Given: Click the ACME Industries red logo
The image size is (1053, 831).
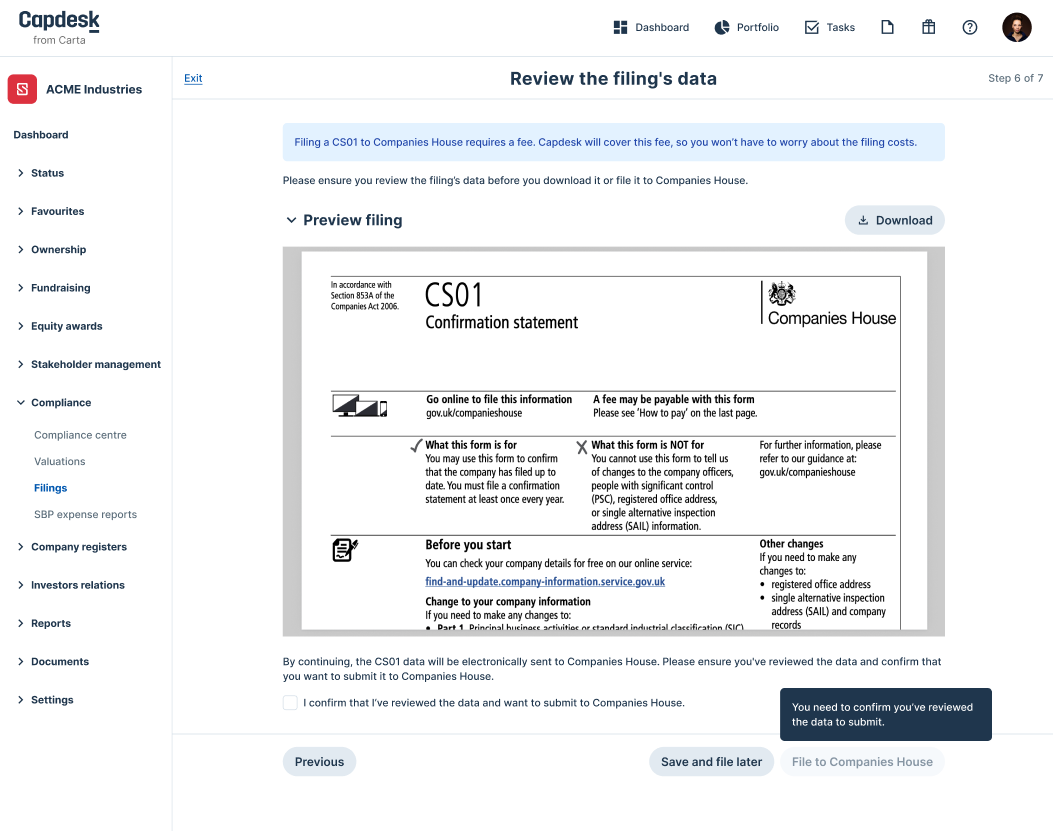Looking at the screenshot, I should click(23, 89).
